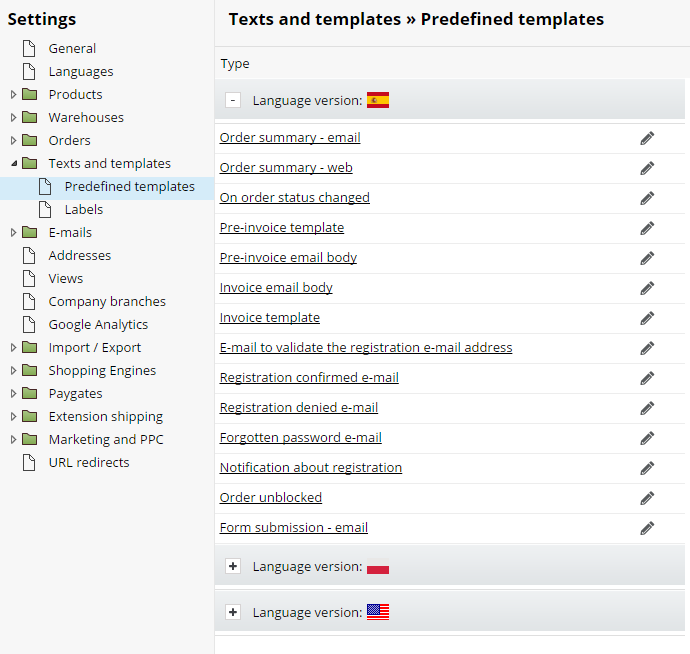Expand the Products folder in Settings tree
Image resolution: width=690 pixels, height=654 pixels.
click(13, 94)
